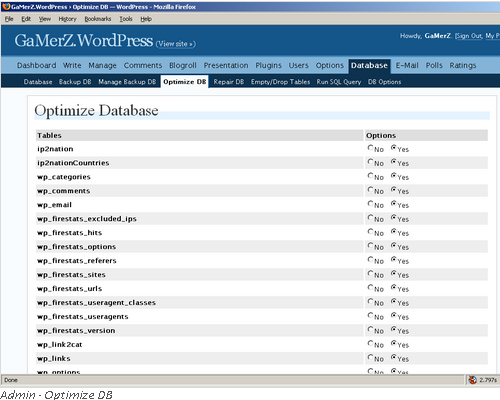Screen dimensions: 500x400
Task: Open the Blogroll admin tab
Action: click(x=183, y=65)
